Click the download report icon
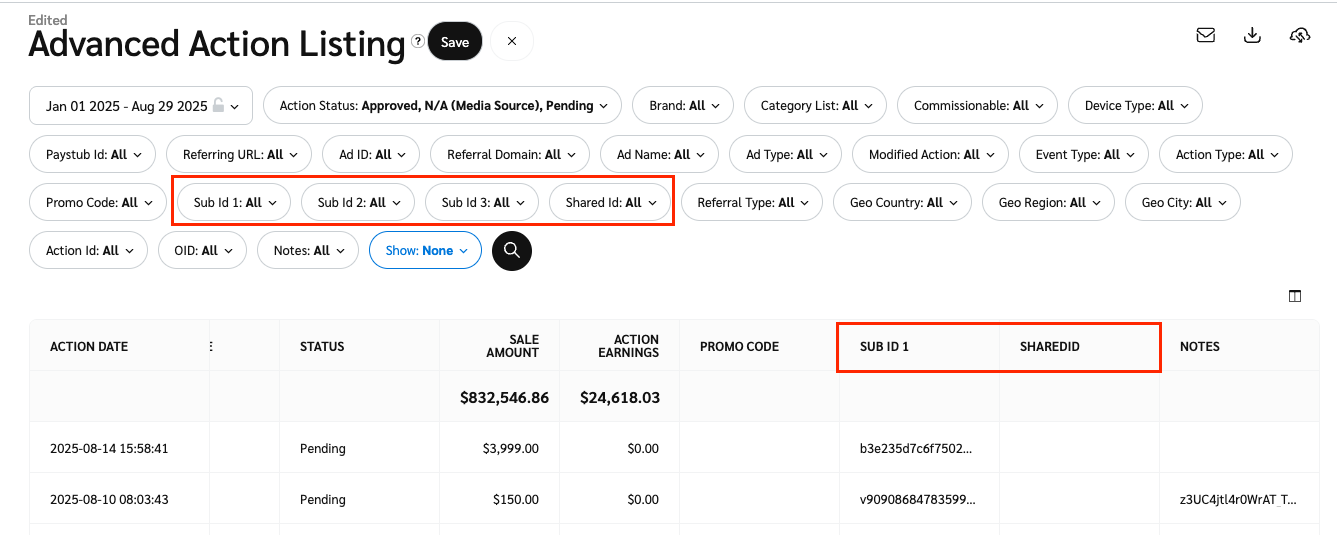Screen dimensions: 1337x535 [x=1252, y=35]
